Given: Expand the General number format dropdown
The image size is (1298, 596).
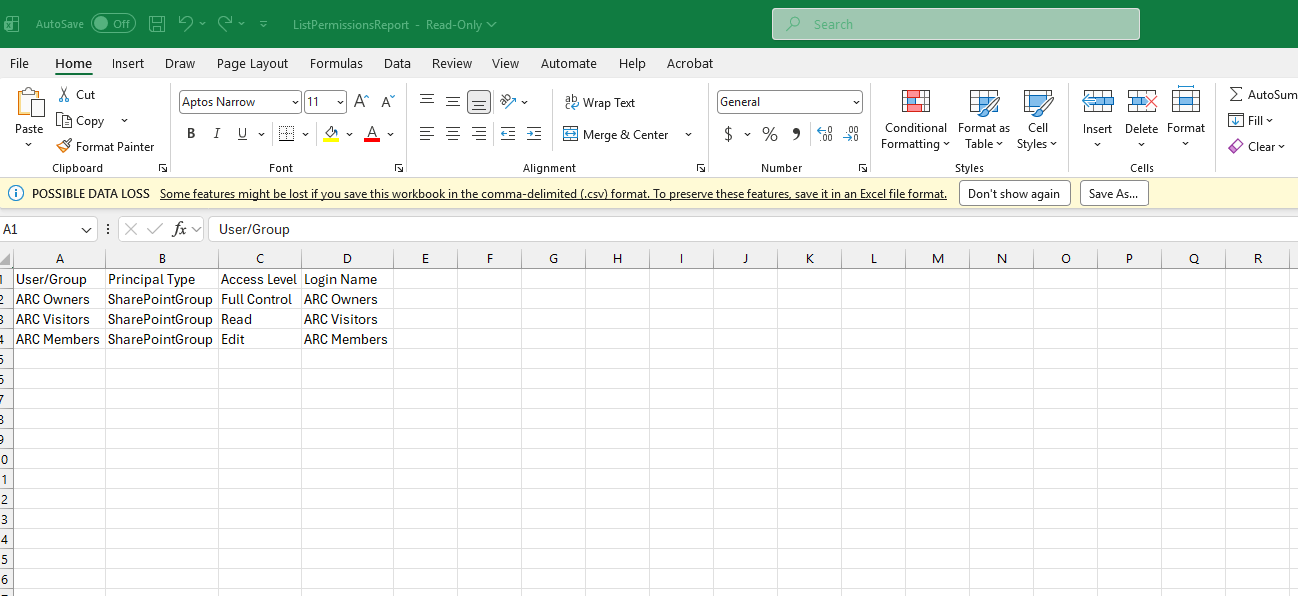Looking at the screenshot, I should click(x=856, y=102).
